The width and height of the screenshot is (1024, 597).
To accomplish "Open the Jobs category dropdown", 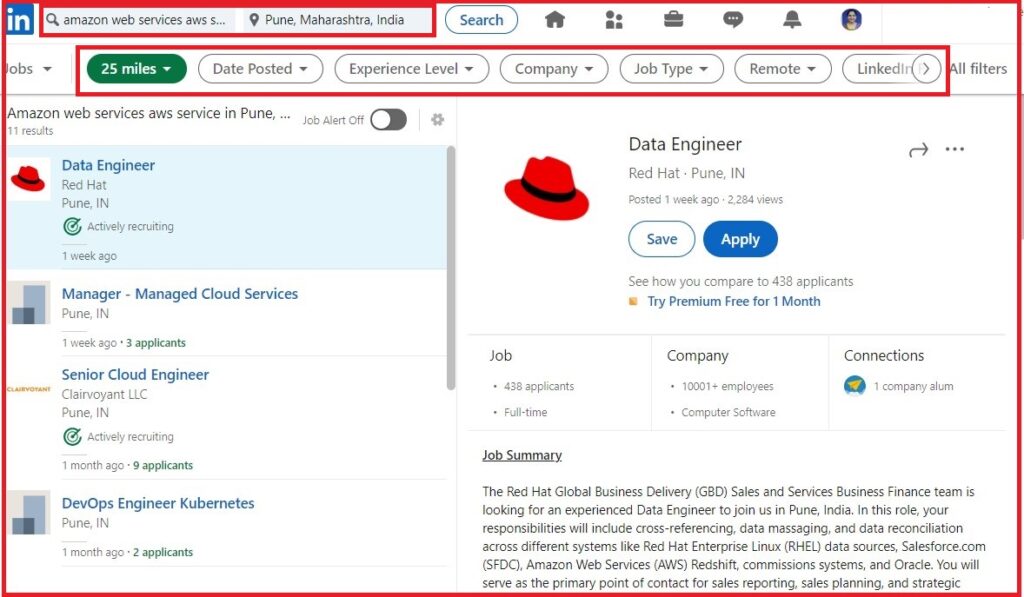I will coord(27,69).
